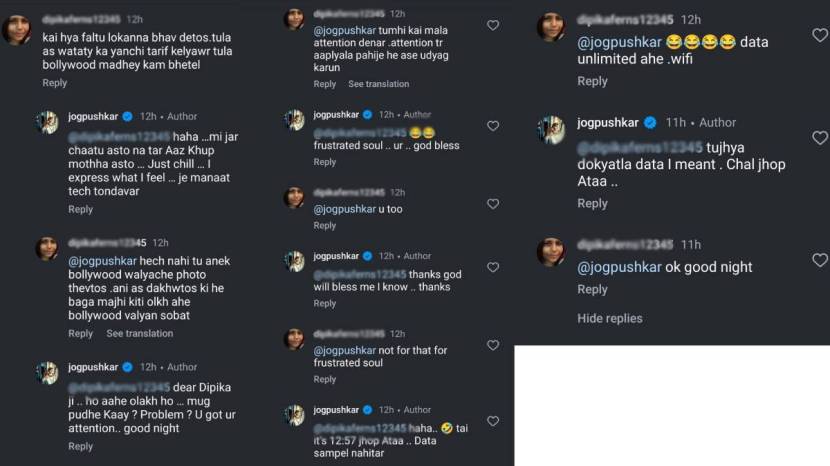Screen dimensions: 830x466
Task: Collapse the thread with Hide replies
Action: (x=610, y=318)
